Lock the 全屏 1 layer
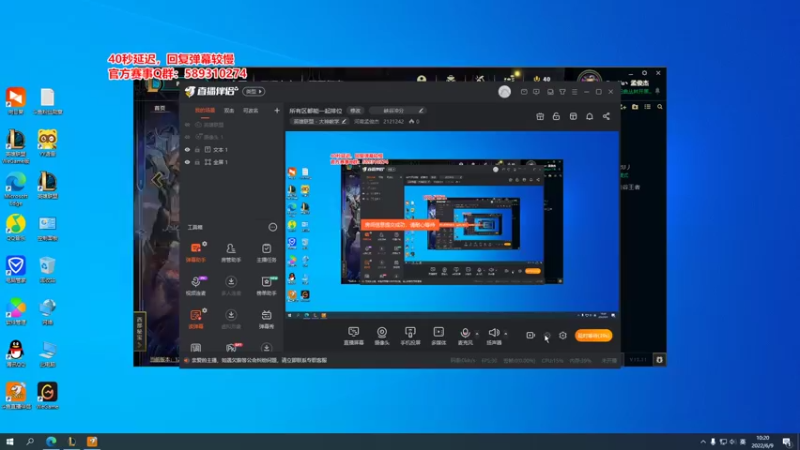The image size is (800, 450). (197, 162)
